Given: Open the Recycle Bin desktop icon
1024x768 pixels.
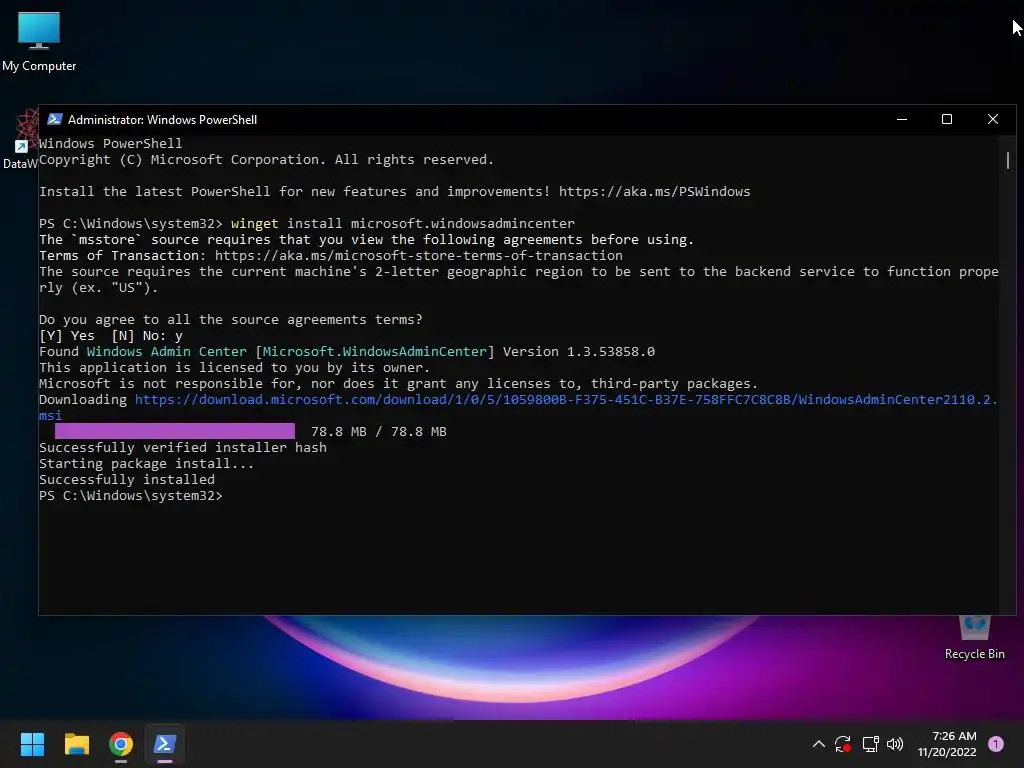Looking at the screenshot, I should [x=974, y=638].
